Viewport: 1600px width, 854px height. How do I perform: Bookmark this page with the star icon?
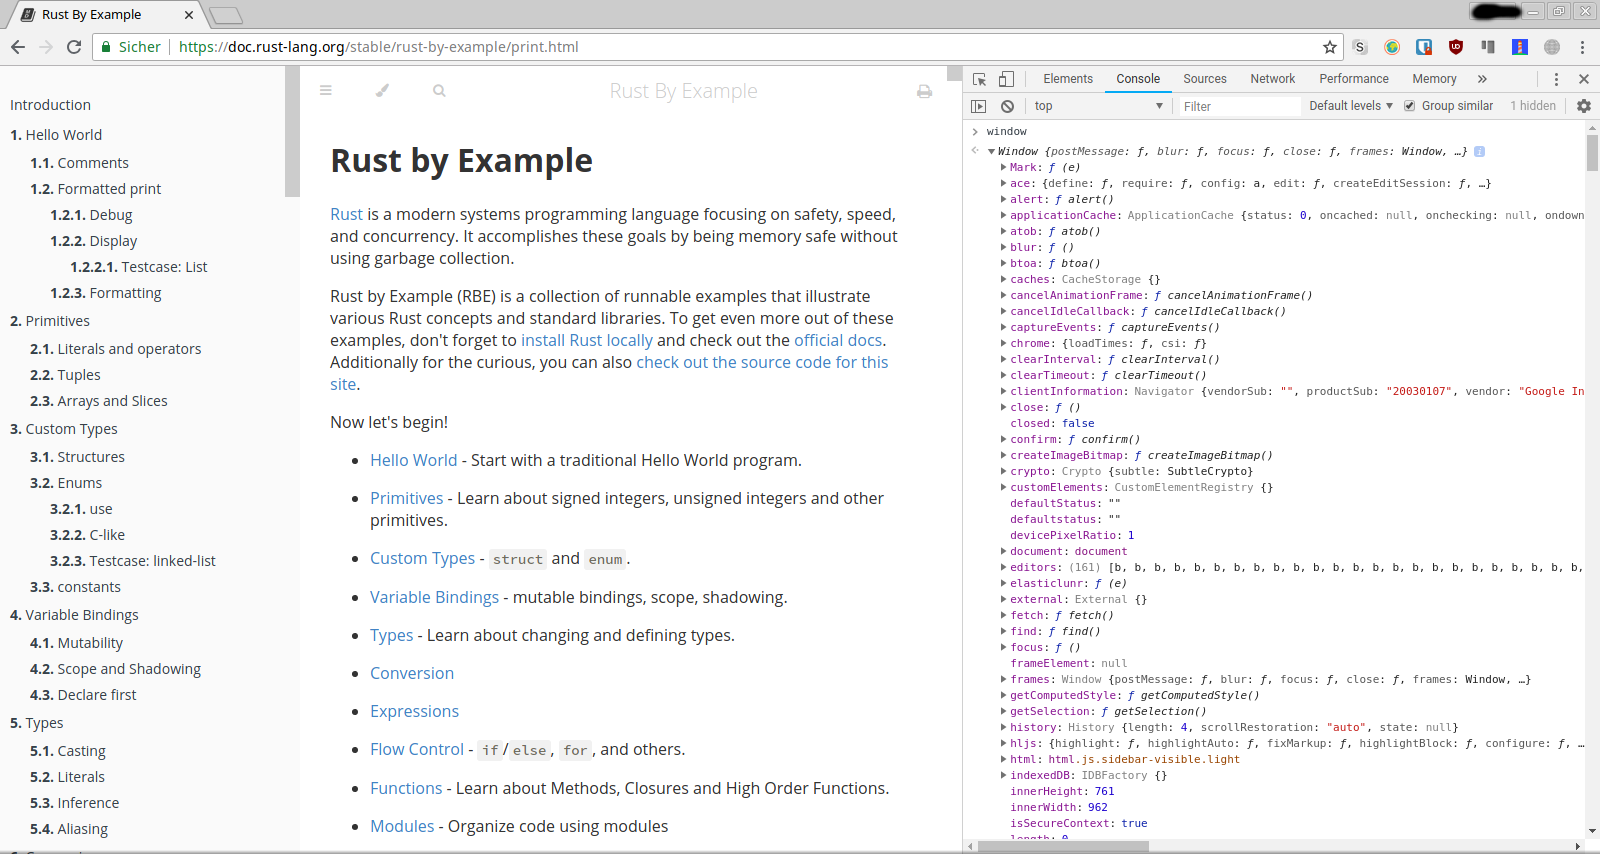[x=1329, y=47]
